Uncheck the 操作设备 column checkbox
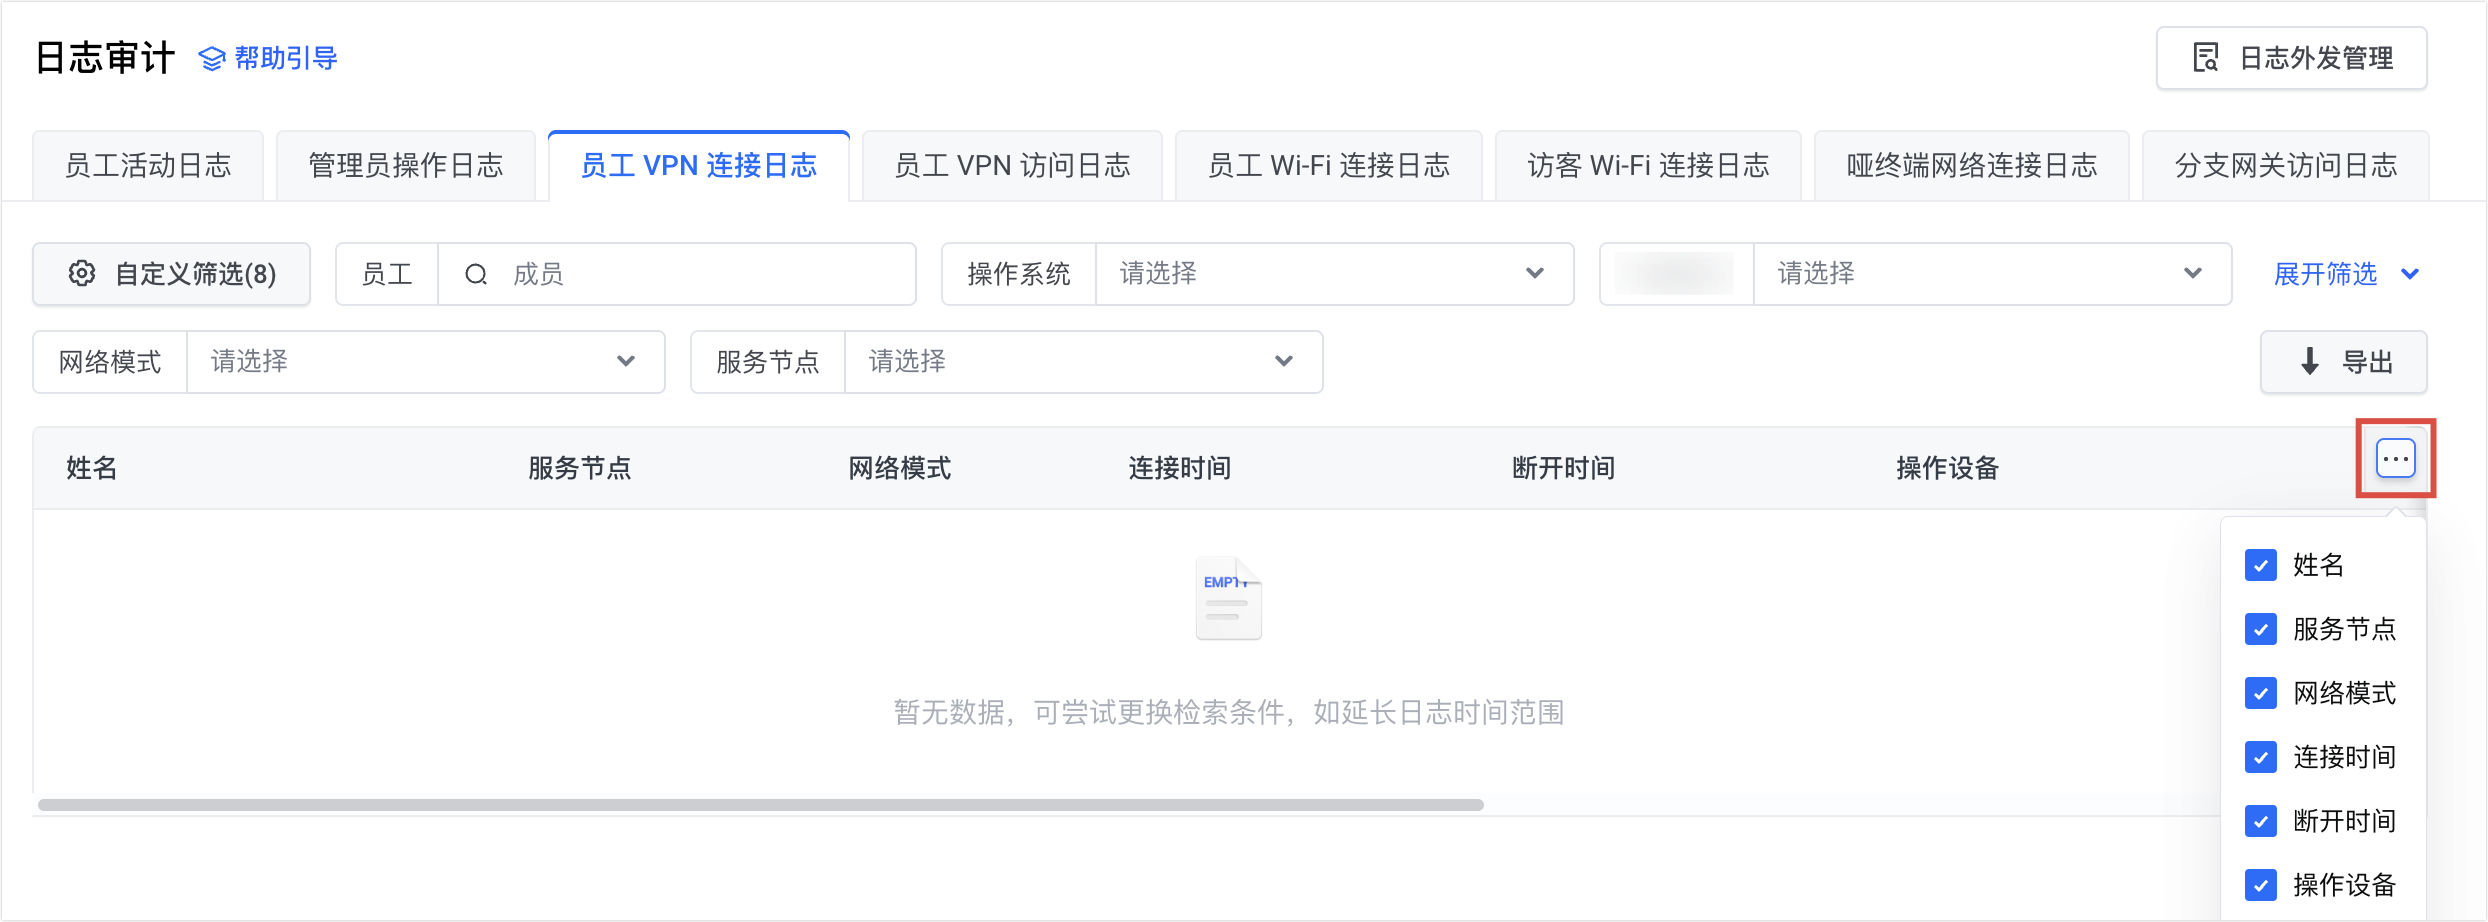This screenshot has width=2488, height=922. tap(2261, 885)
